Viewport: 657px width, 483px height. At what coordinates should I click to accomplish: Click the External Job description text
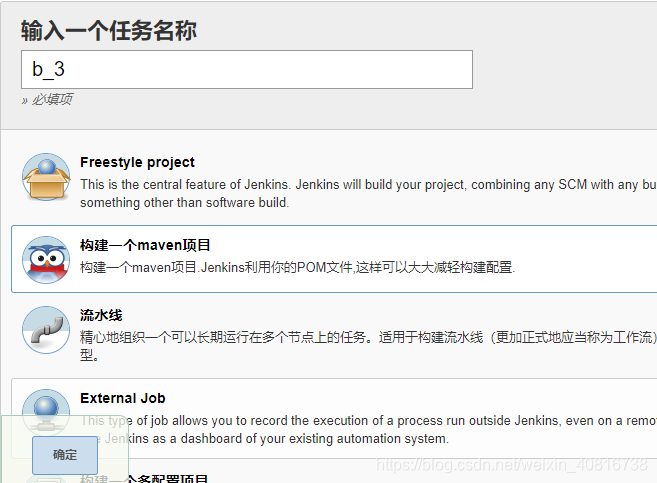[x=368, y=430]
